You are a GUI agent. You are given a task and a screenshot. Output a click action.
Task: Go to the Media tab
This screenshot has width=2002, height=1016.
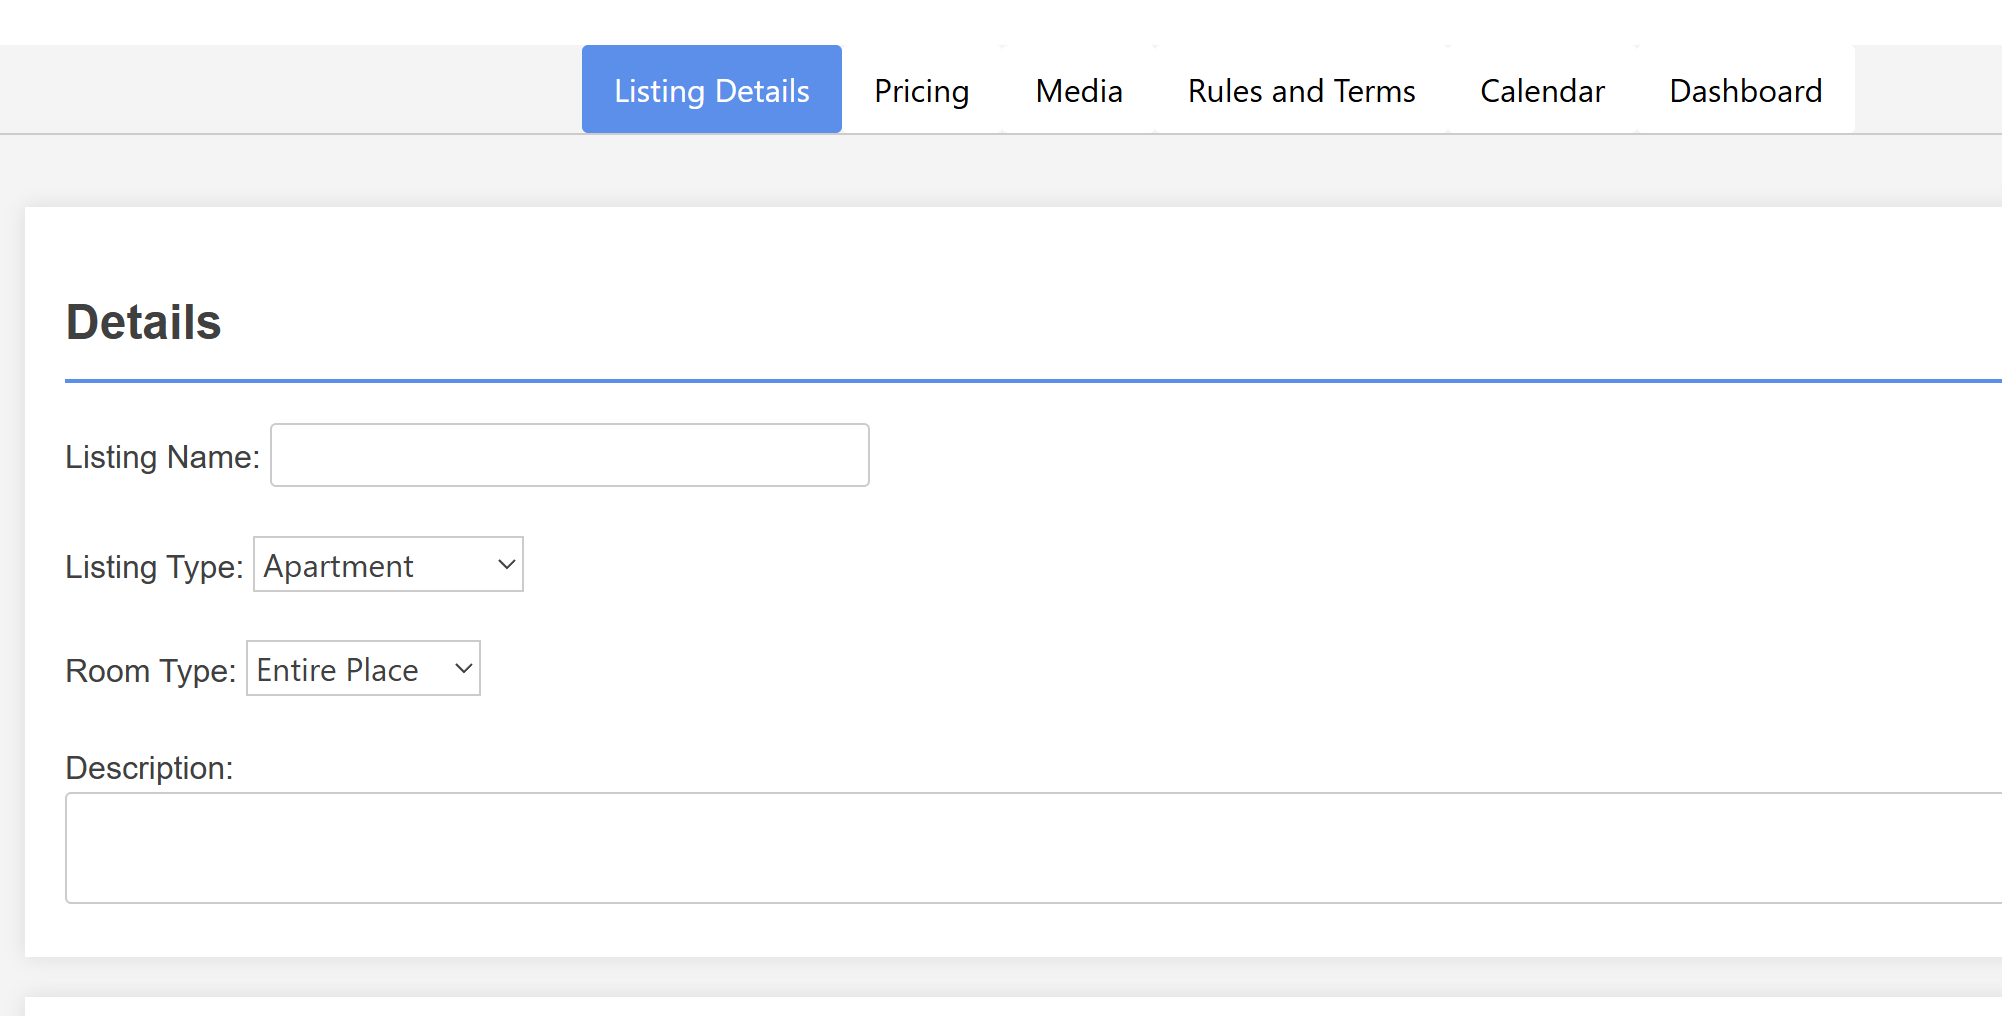[x=1078, y=90]
